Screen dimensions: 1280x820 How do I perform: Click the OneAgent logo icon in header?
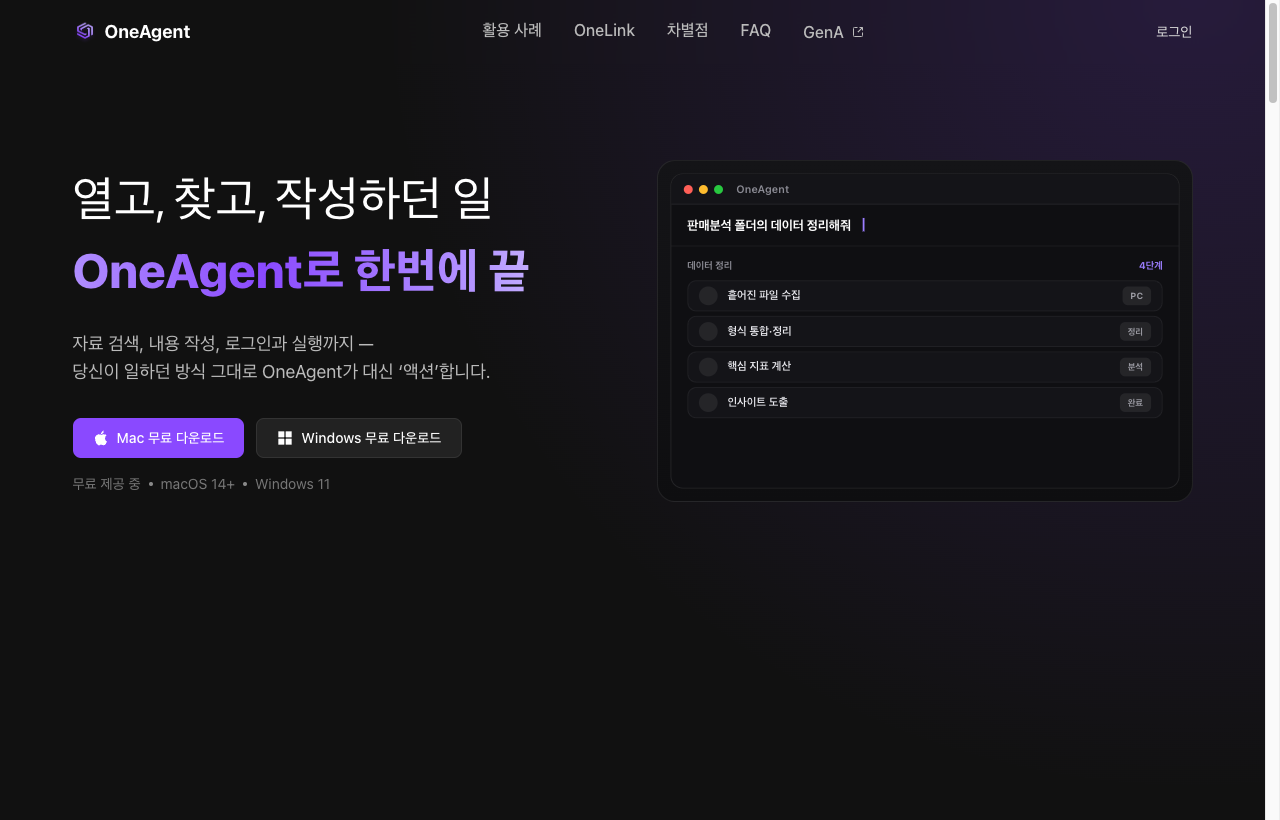coord(85,31)
